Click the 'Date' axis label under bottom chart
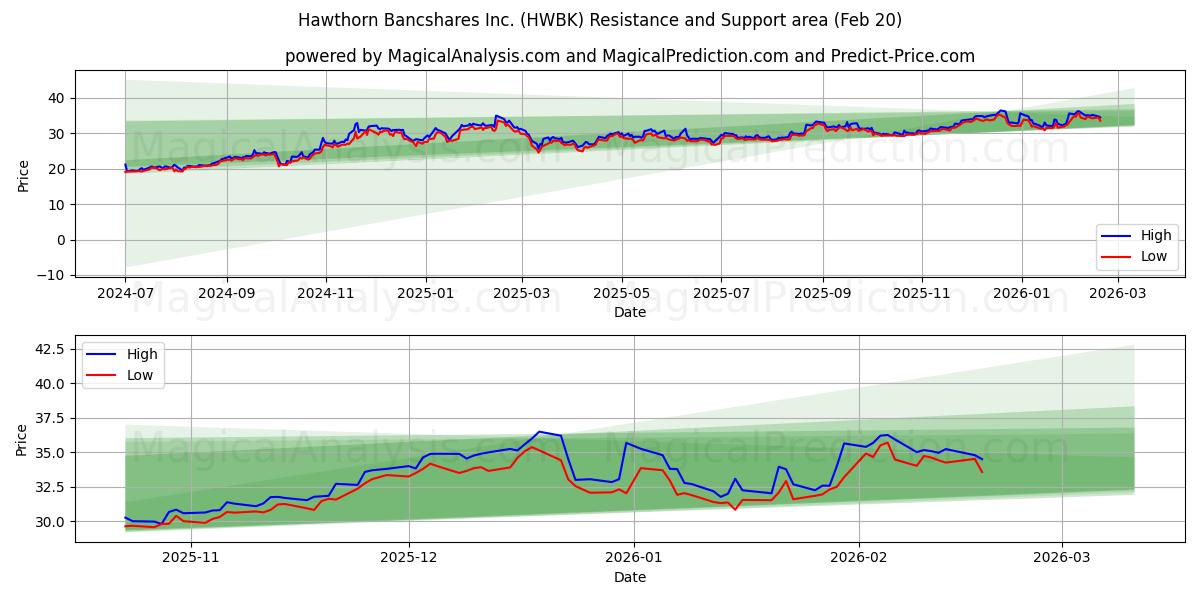The height and width of the screenshot is (600, 1200). pyautogui.click(x=630, y=577)
